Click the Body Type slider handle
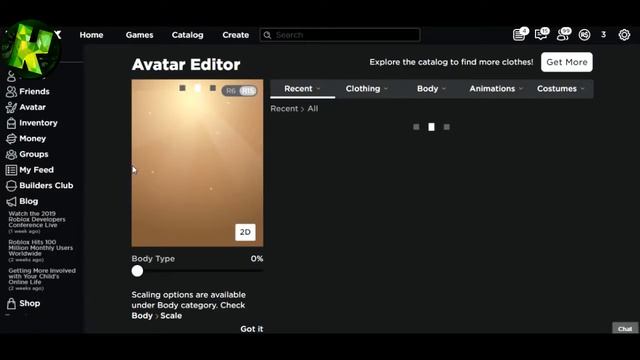The height and width of the screenshot is (360, 640). point(138,271)
